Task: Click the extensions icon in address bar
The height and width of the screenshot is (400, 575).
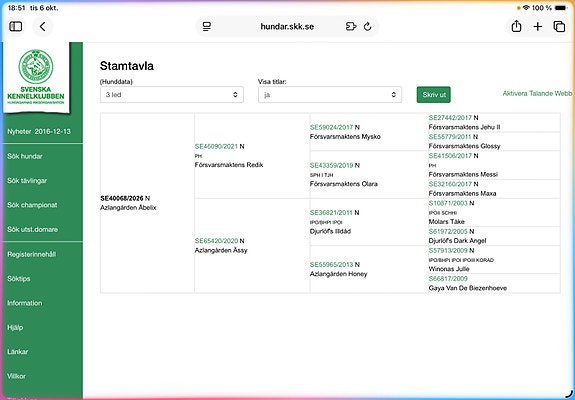Action: (351, 26)
